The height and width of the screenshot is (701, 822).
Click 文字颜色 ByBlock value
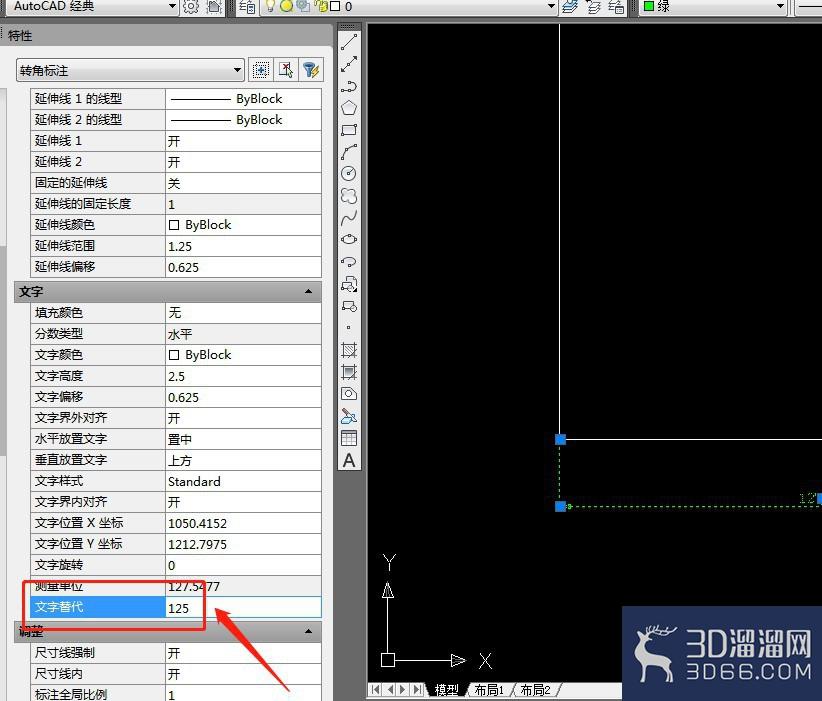click(243, 355)
